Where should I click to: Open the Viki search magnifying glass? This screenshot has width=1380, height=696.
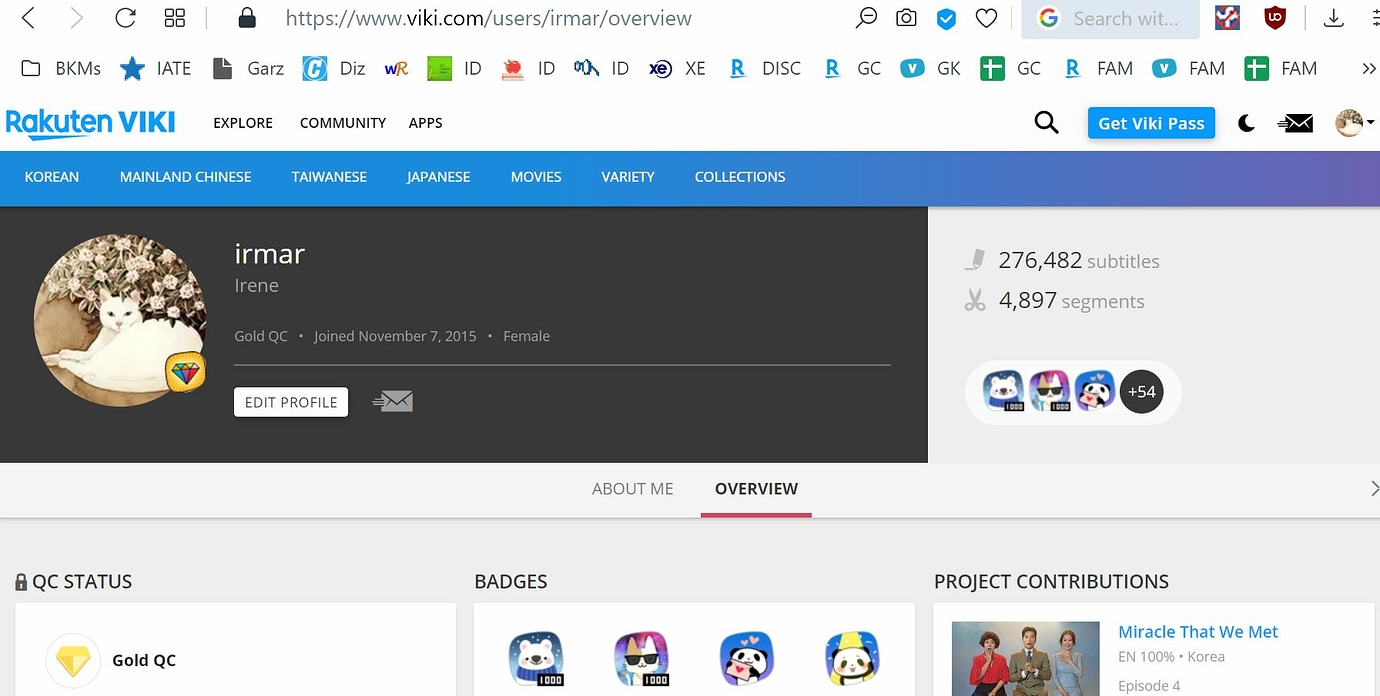point(1046,122)
